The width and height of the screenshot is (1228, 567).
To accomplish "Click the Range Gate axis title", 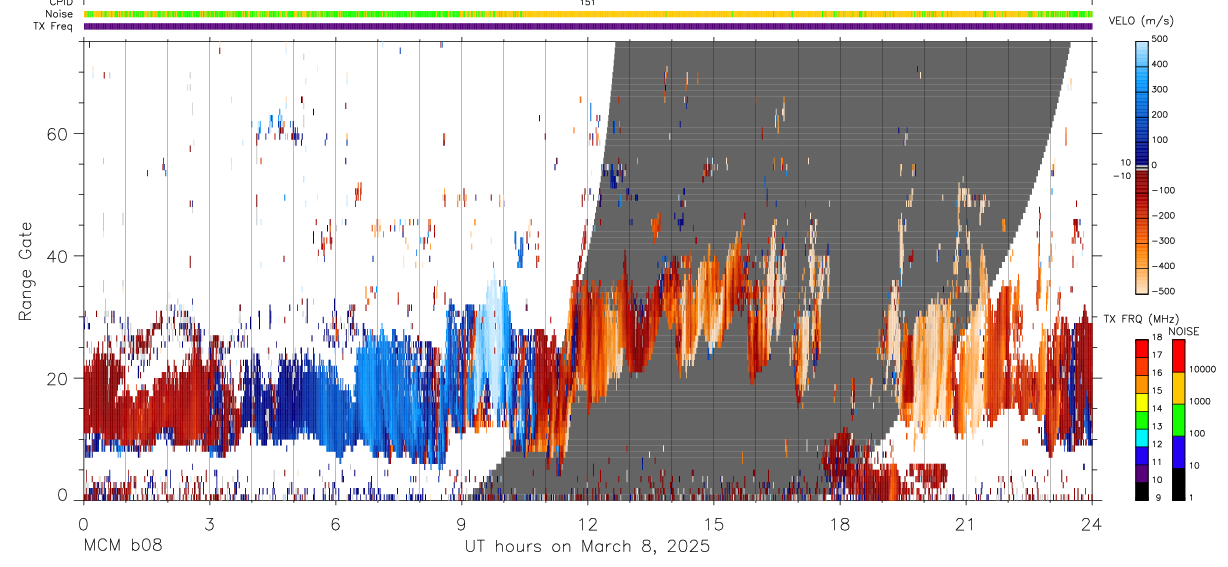I will tap(27, 272).
